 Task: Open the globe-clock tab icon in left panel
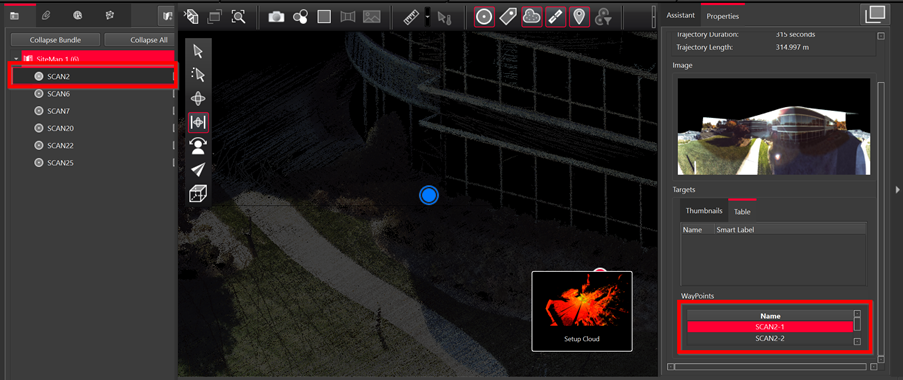(78, 16)
